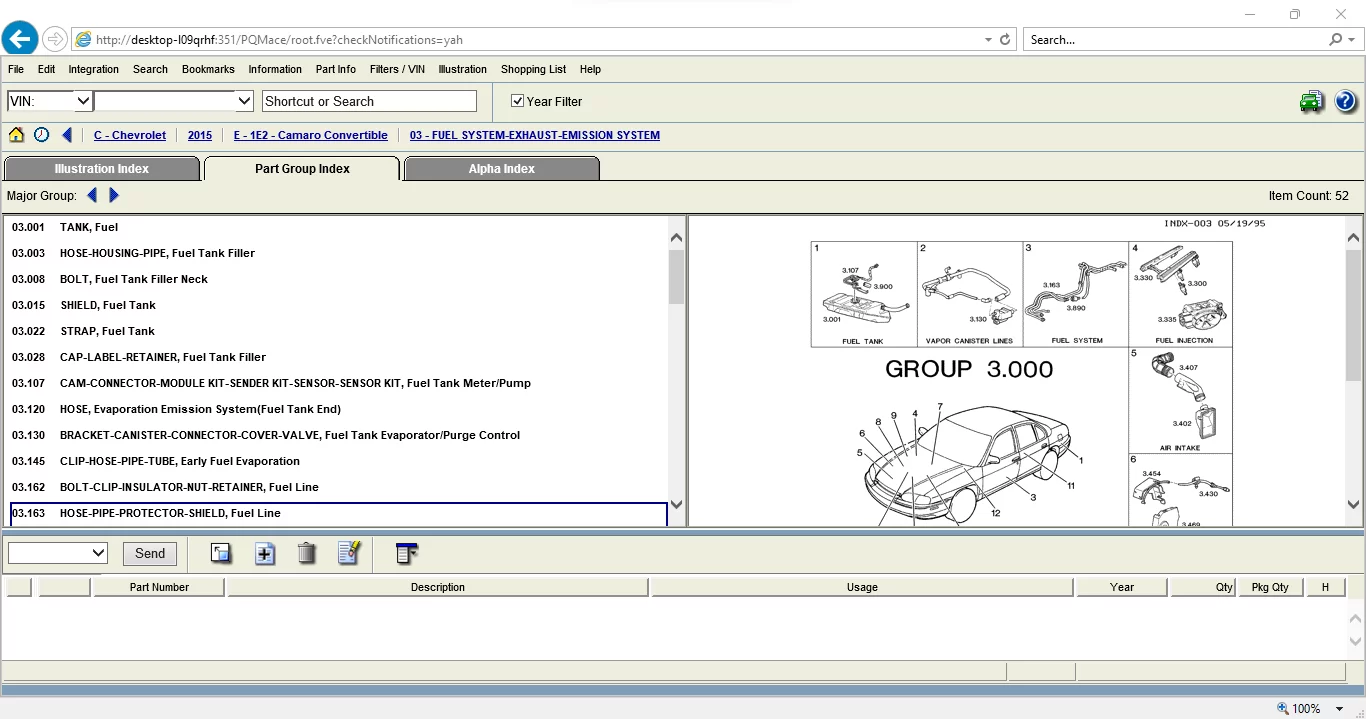Follow the C - Chevrolet breadcrumb link
This screenshot has height=719, width=1366.
tap(130, 135)
